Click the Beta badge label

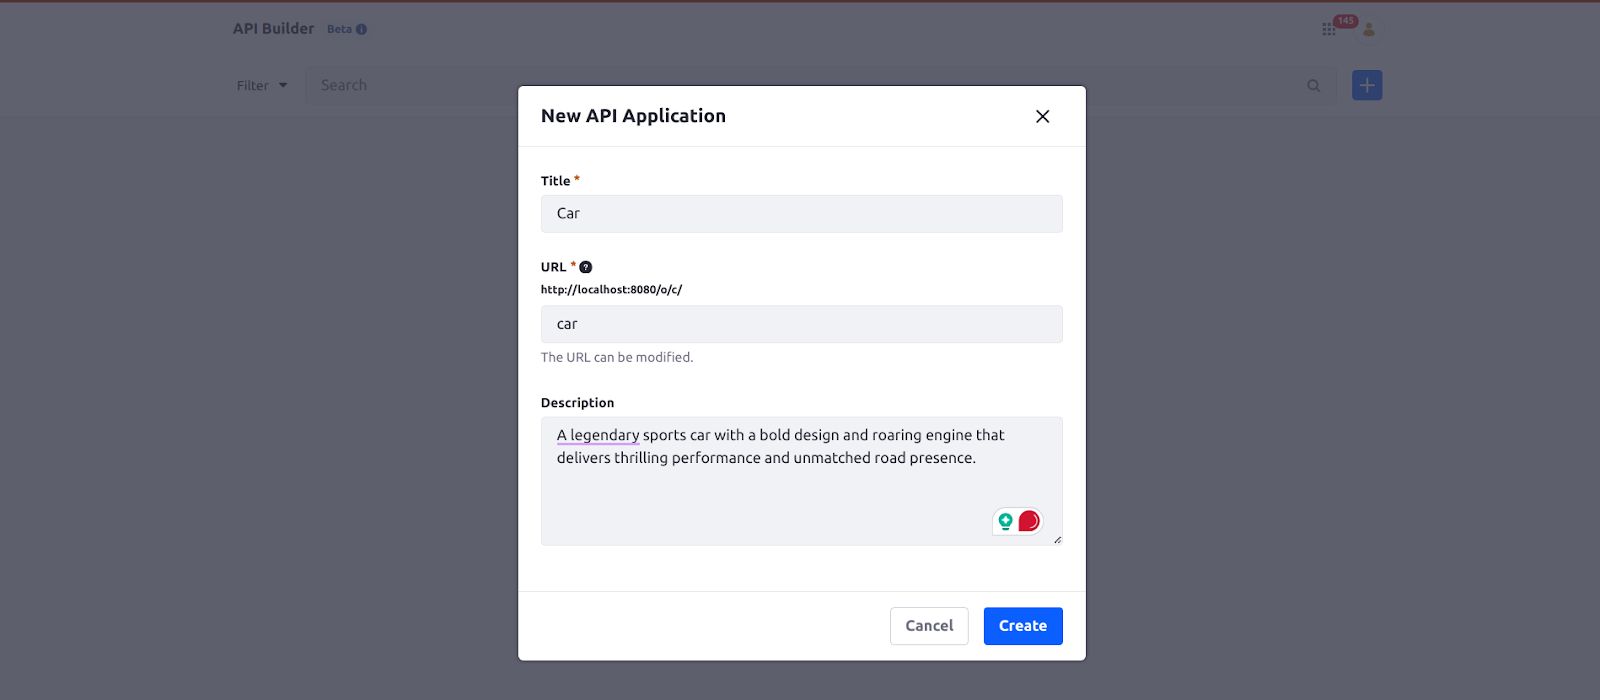tap(339, 29)
